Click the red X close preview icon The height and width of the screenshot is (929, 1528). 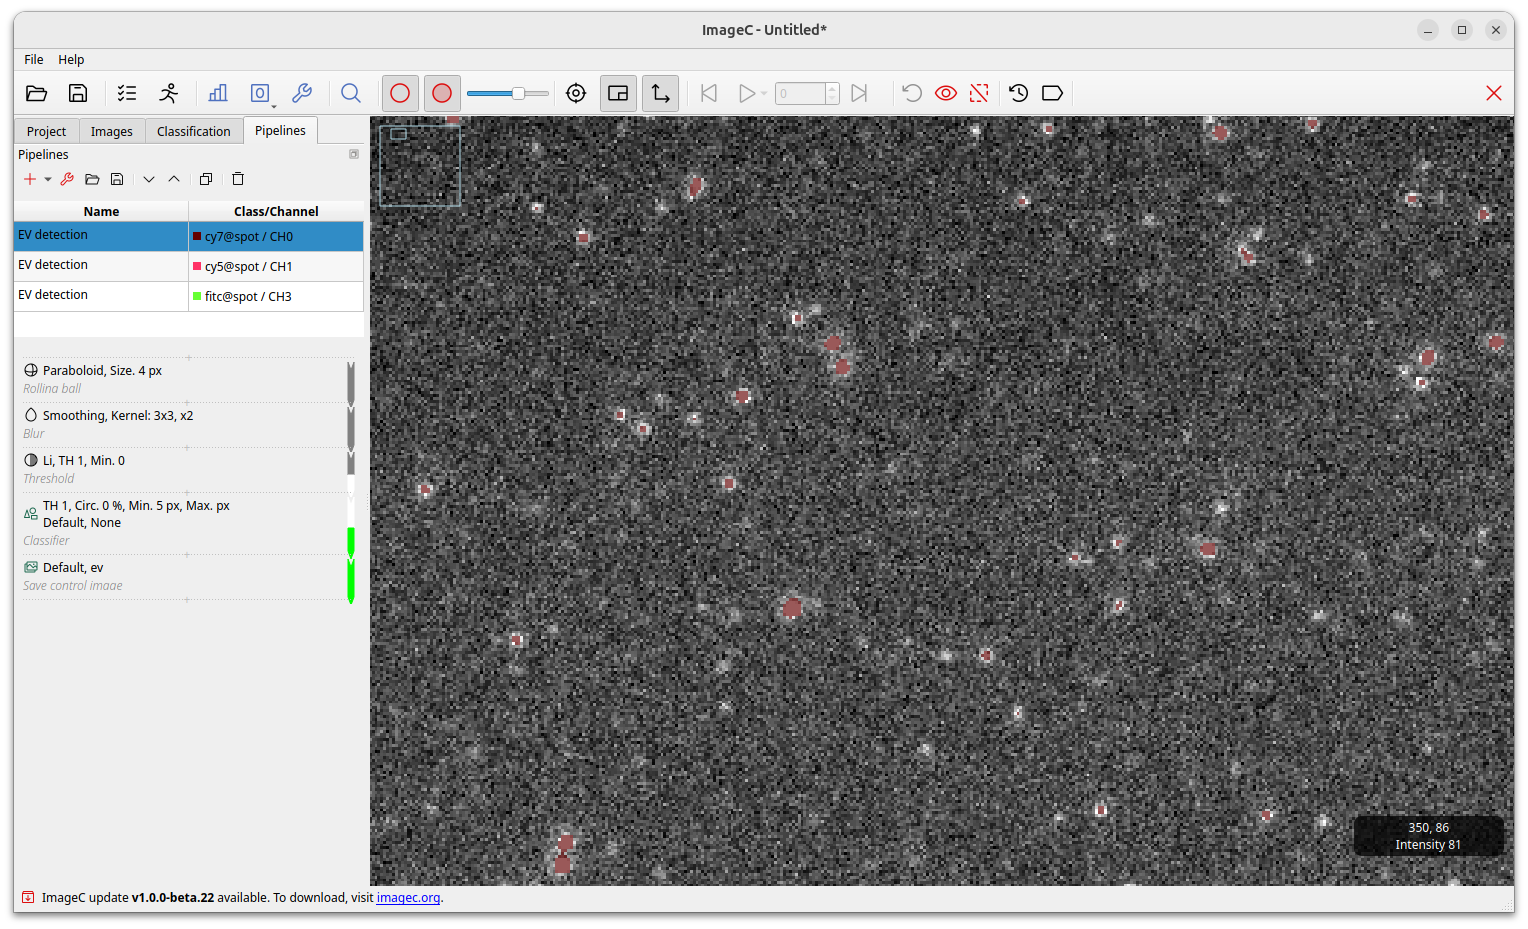click(x=1494, y=93)
